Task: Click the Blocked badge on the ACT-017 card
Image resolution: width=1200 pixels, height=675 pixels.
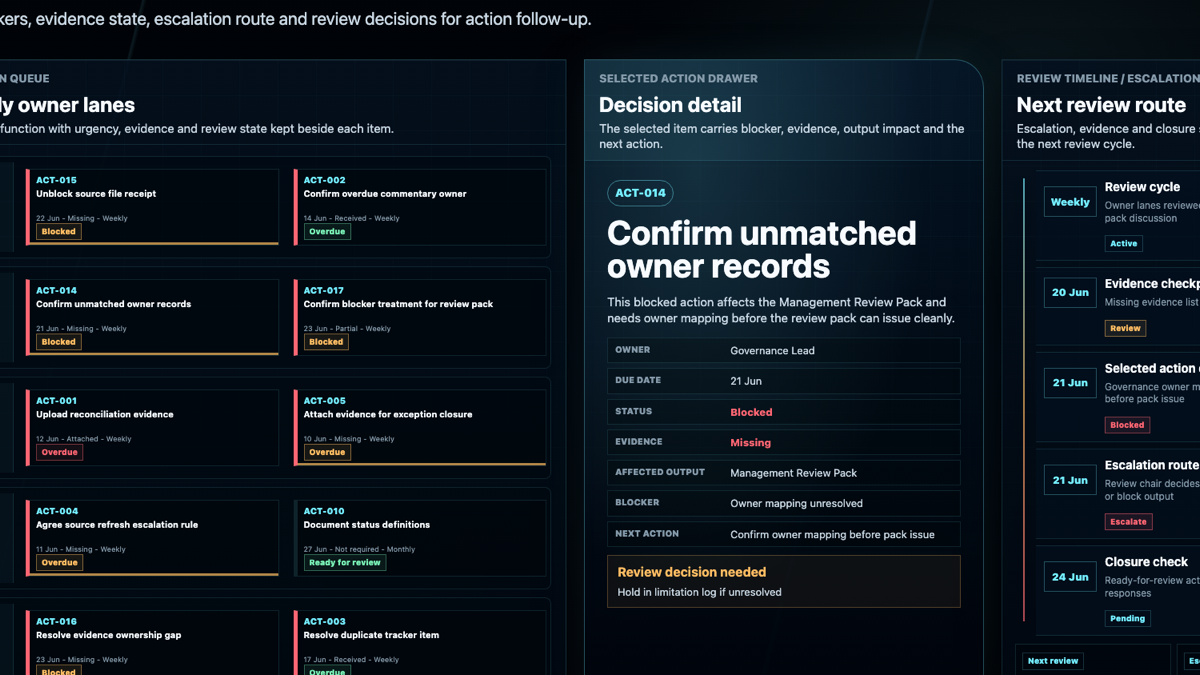Action: [326, 342]
